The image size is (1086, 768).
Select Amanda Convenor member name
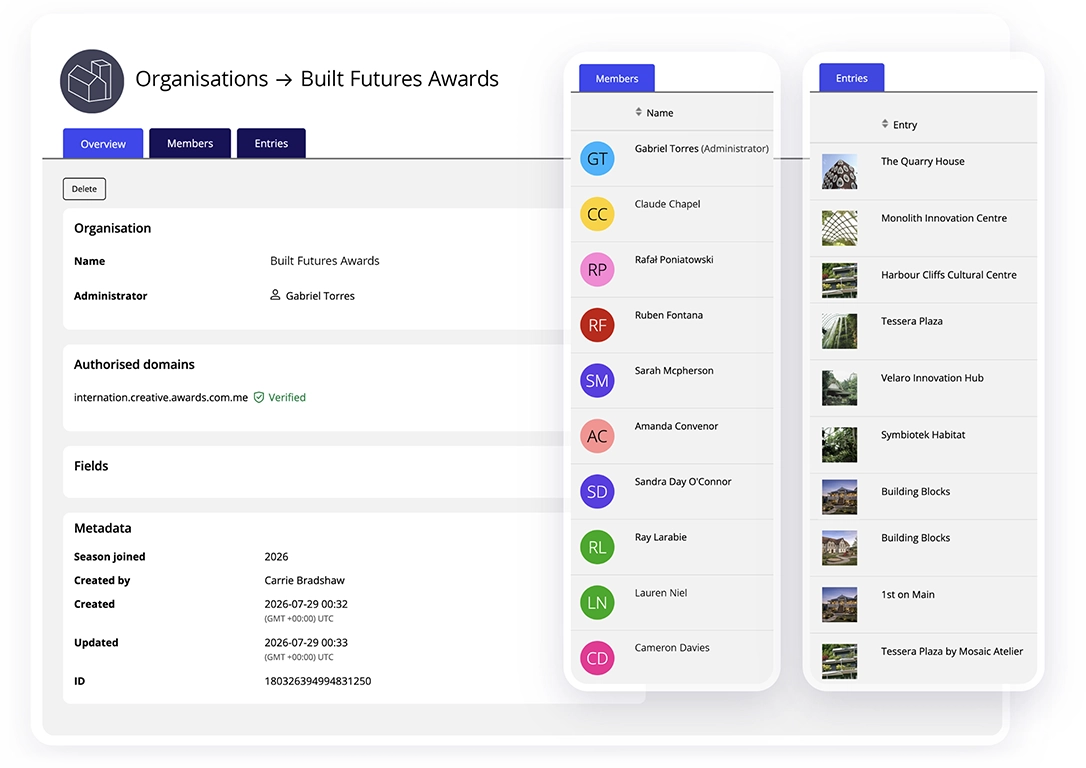tap(677, 427)
